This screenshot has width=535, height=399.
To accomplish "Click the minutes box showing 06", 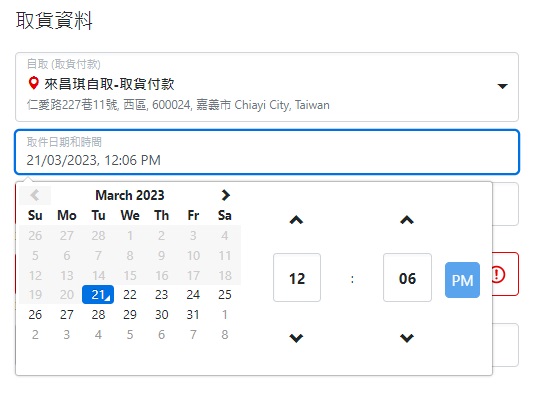I will (x=407, y=277).
